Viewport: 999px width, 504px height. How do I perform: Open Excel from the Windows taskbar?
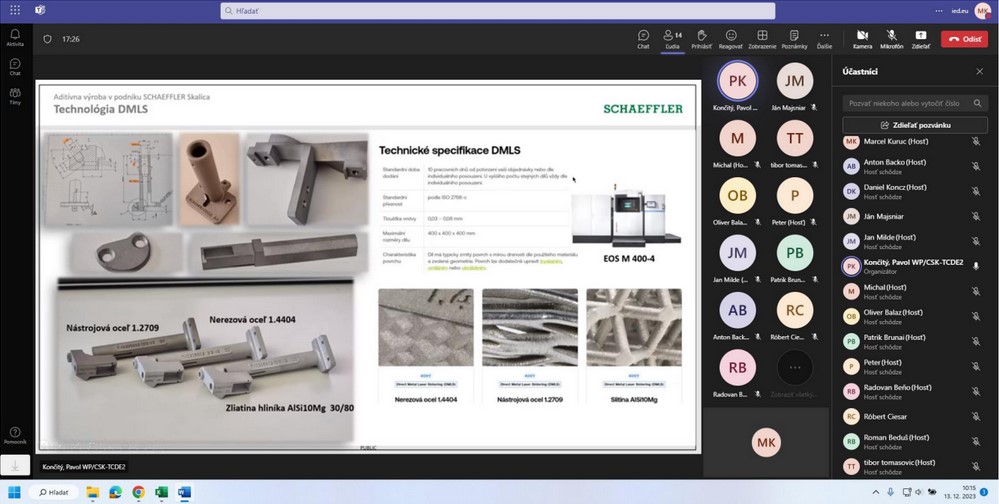161,492
